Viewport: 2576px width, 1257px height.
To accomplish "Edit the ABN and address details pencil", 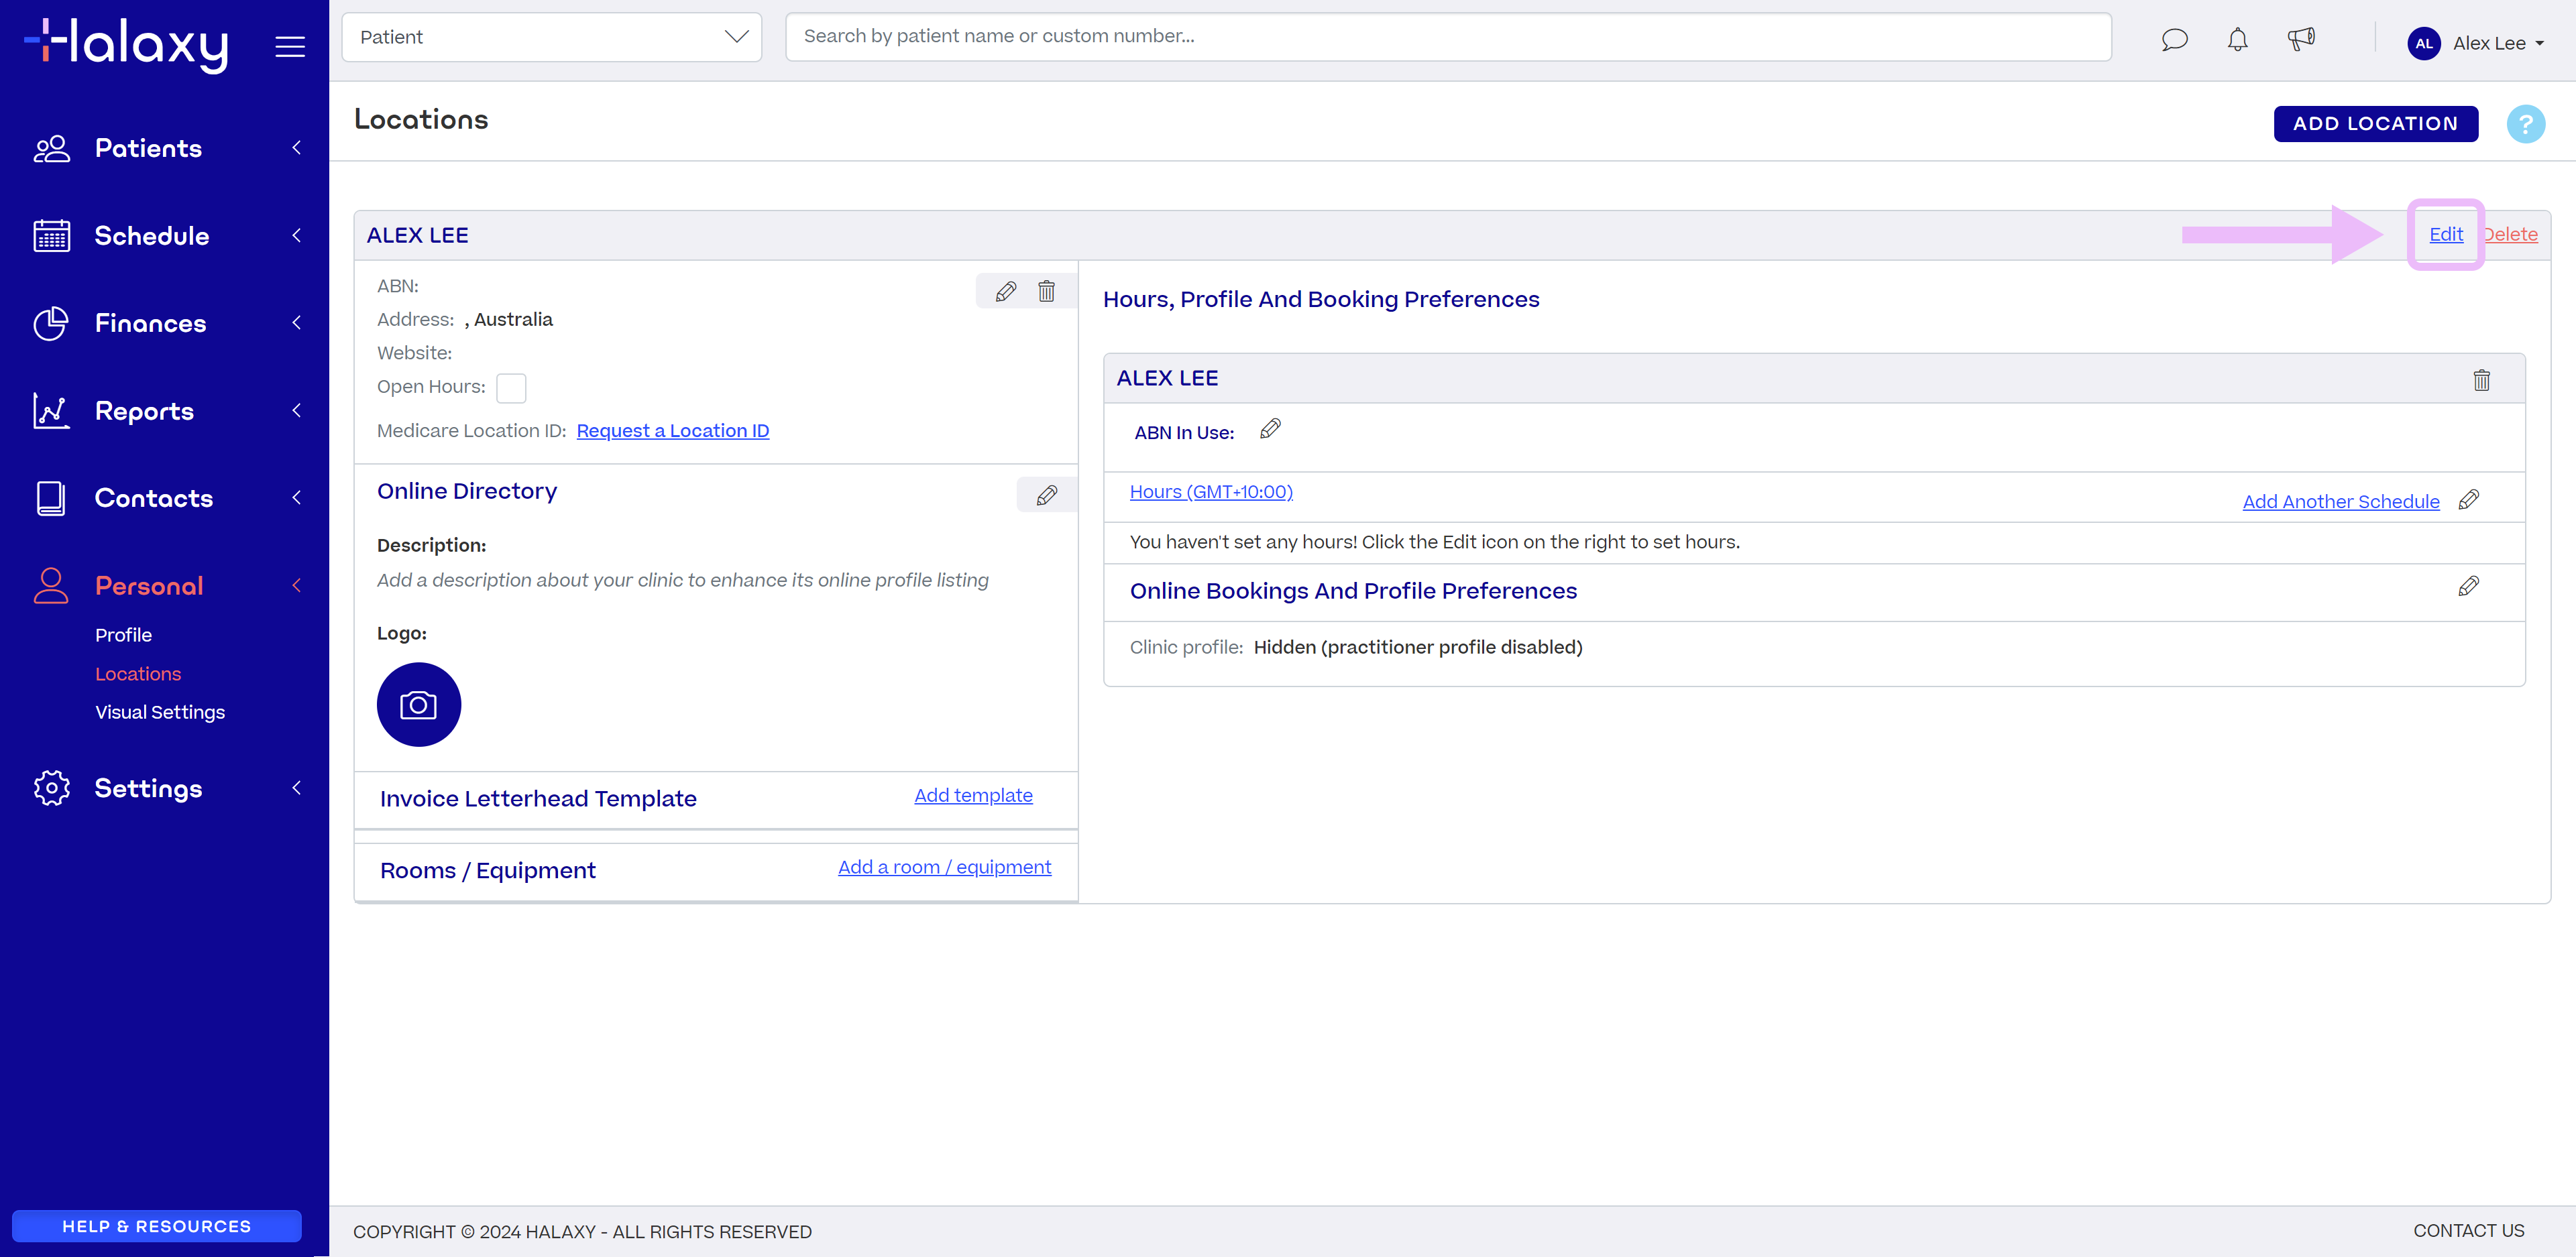I will [1005, 291].
